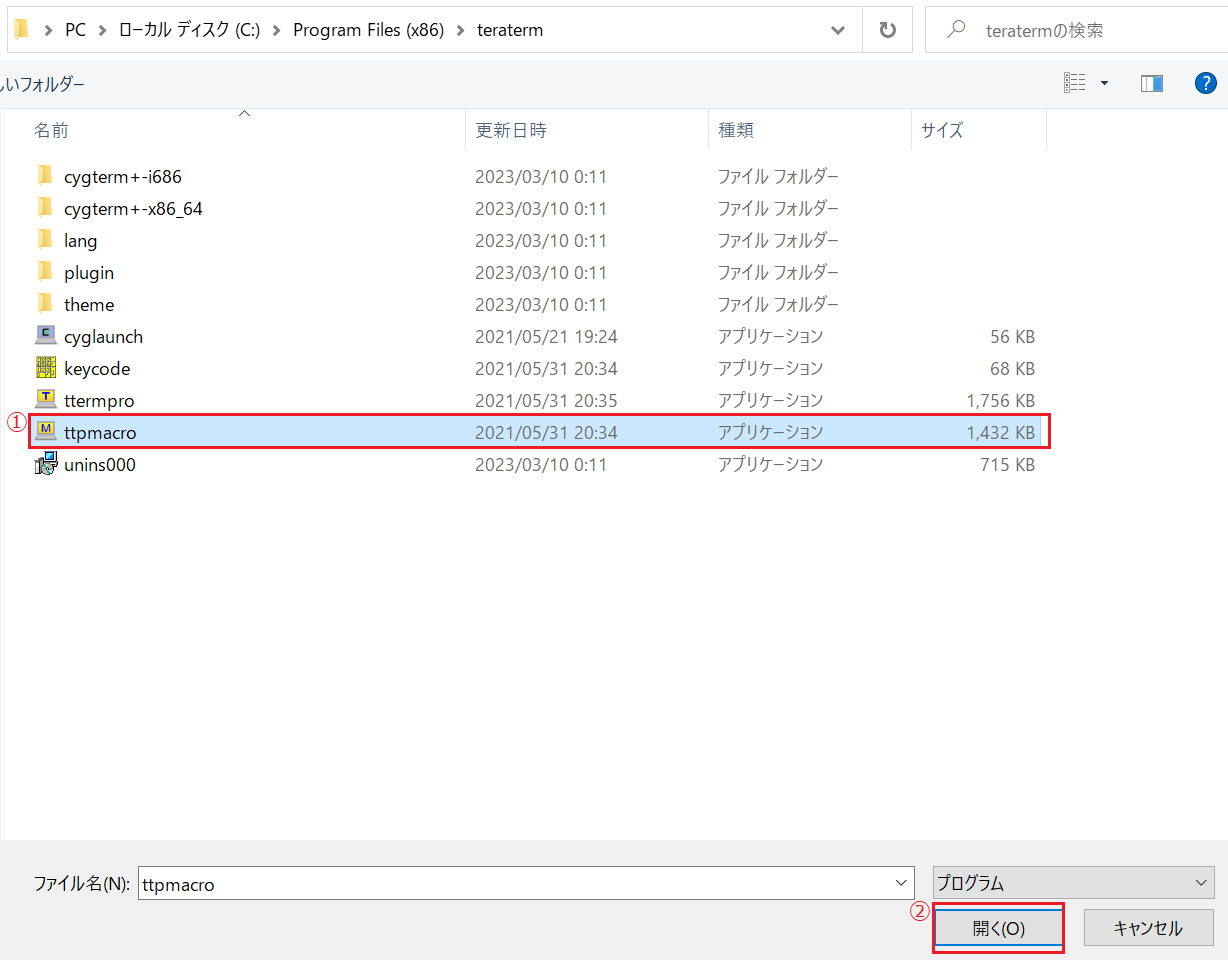Image resolution: width=1228 pixels, height=960 pixels.
Task: Sort by the 名前 column header
Action: (52, 130)
